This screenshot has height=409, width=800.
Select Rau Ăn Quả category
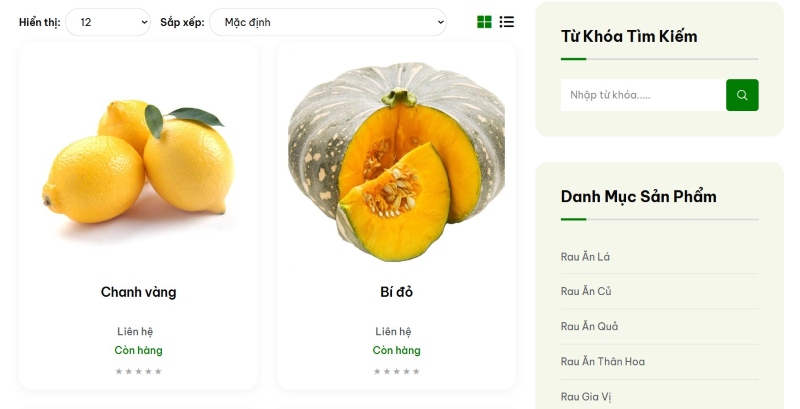(589, 326)
